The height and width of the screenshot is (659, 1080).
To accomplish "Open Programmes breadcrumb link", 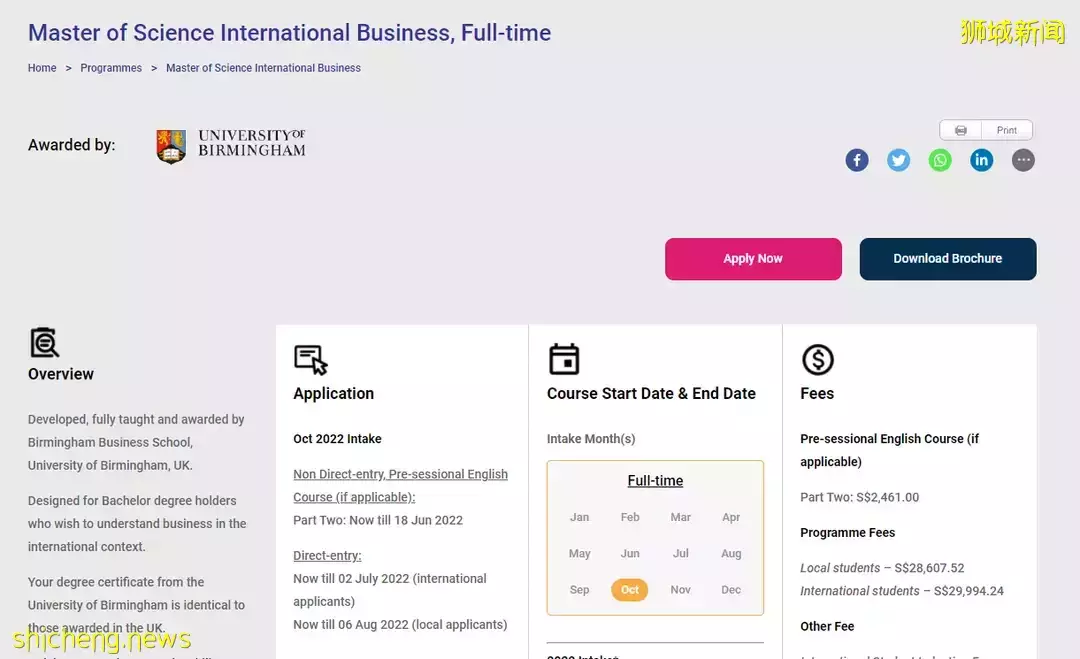I will pyautogui.click(x=111, y=68).
